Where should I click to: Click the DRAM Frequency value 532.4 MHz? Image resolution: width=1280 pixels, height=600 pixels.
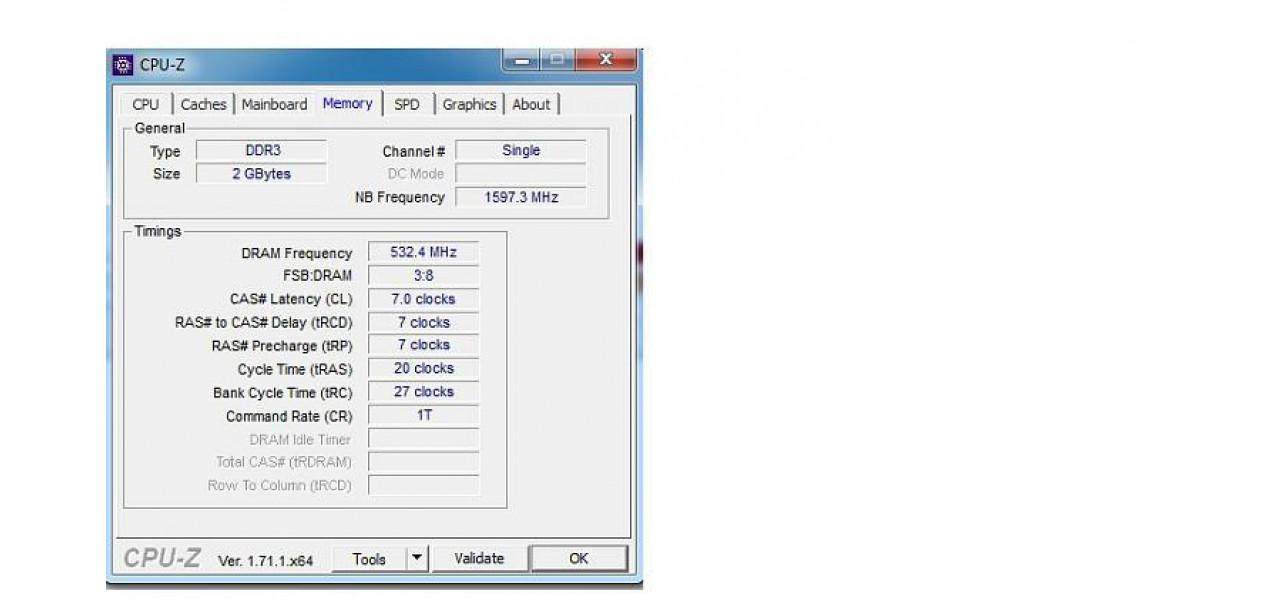pos(424,252)
